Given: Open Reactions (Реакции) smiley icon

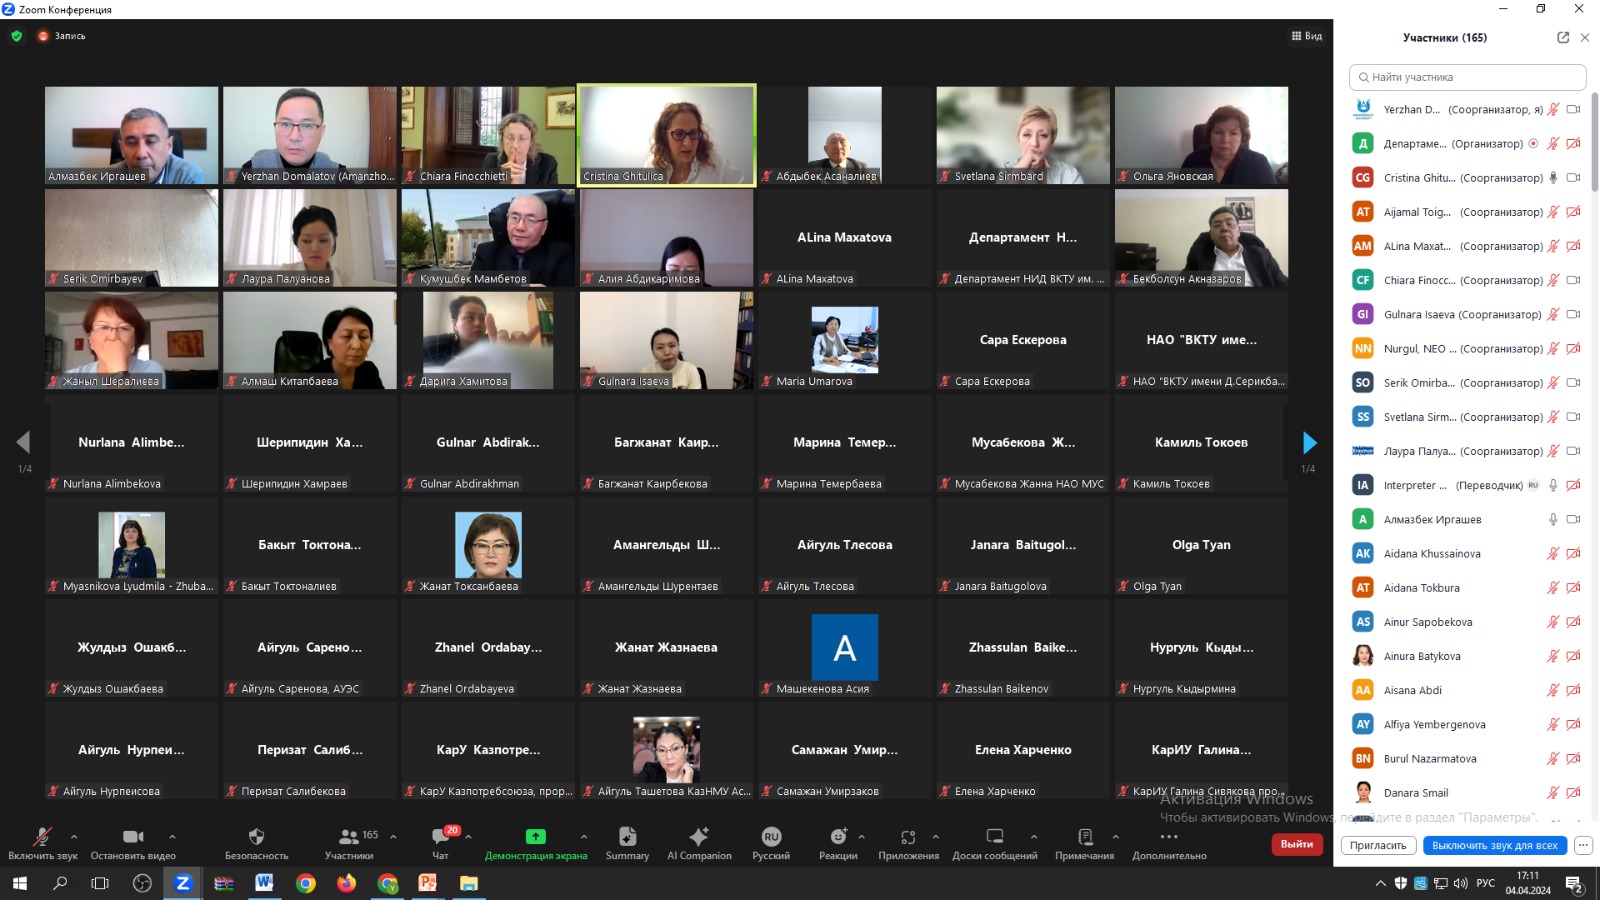Looking at the screenshot, I should (838, 837).
